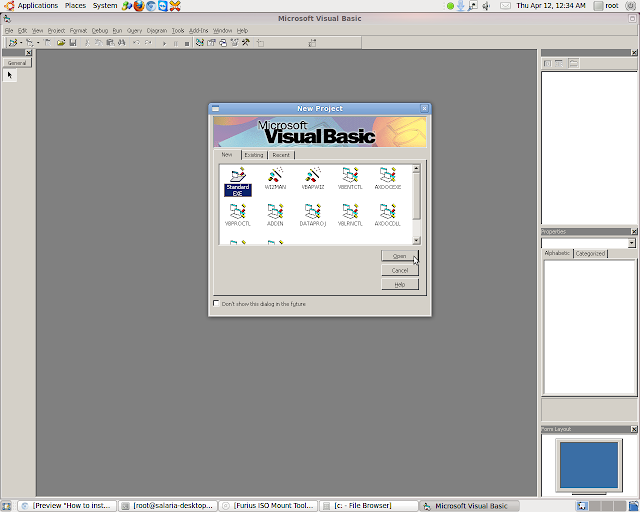This screenshot has height=512, width=640.
Task: Switch to the New tab
Action: 227,155
